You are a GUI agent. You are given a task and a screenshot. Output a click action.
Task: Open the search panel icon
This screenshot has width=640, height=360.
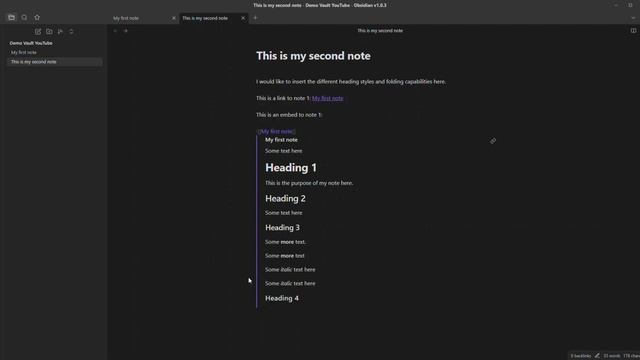[x=24, y=18]
